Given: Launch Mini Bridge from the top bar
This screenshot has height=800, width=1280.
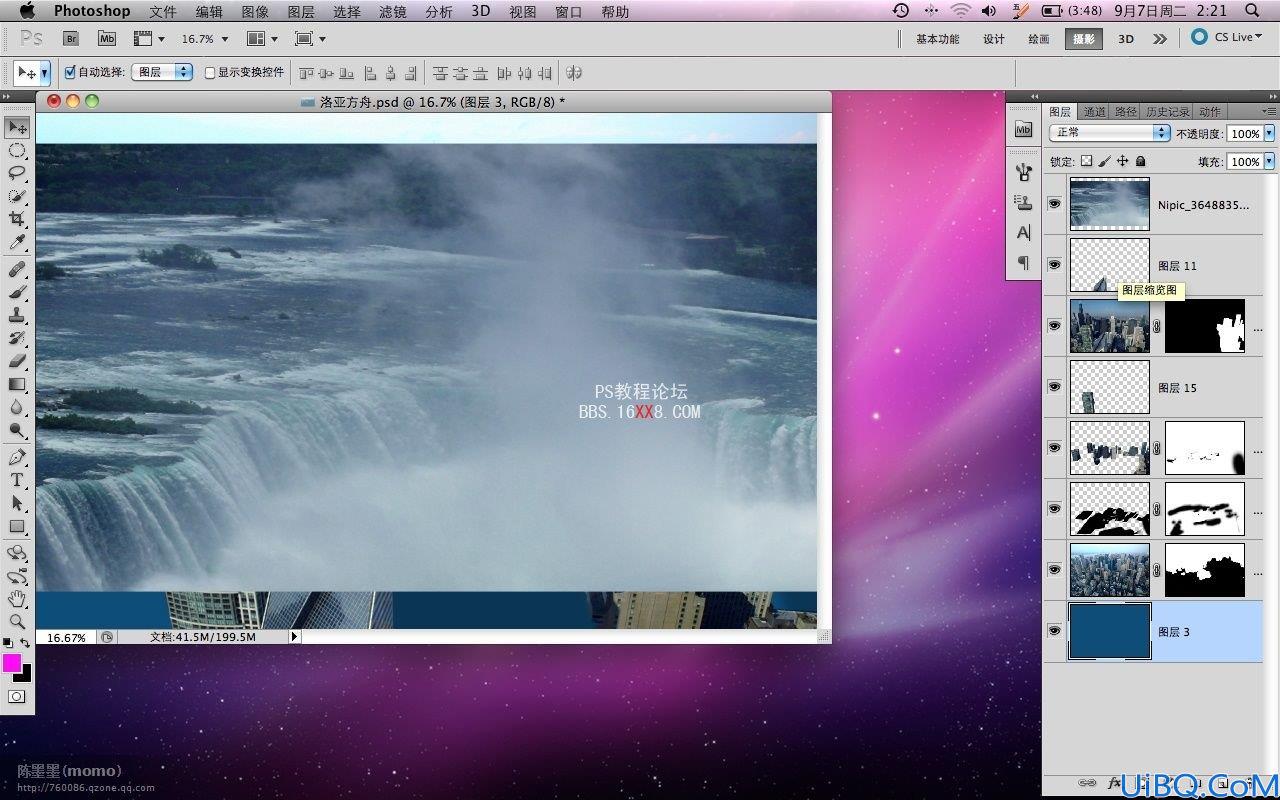Looking at the screenshot, I should pos(107,38).
